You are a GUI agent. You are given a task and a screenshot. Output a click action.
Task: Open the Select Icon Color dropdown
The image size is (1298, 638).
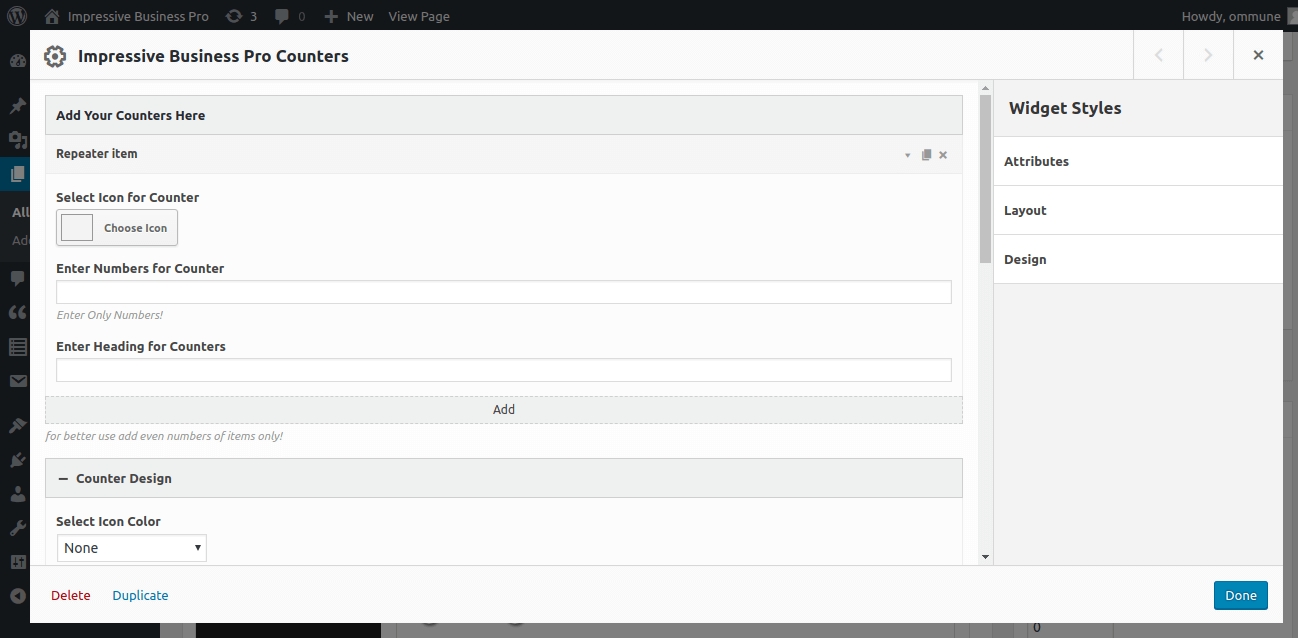pyautogui.click(x=132, y=548)
